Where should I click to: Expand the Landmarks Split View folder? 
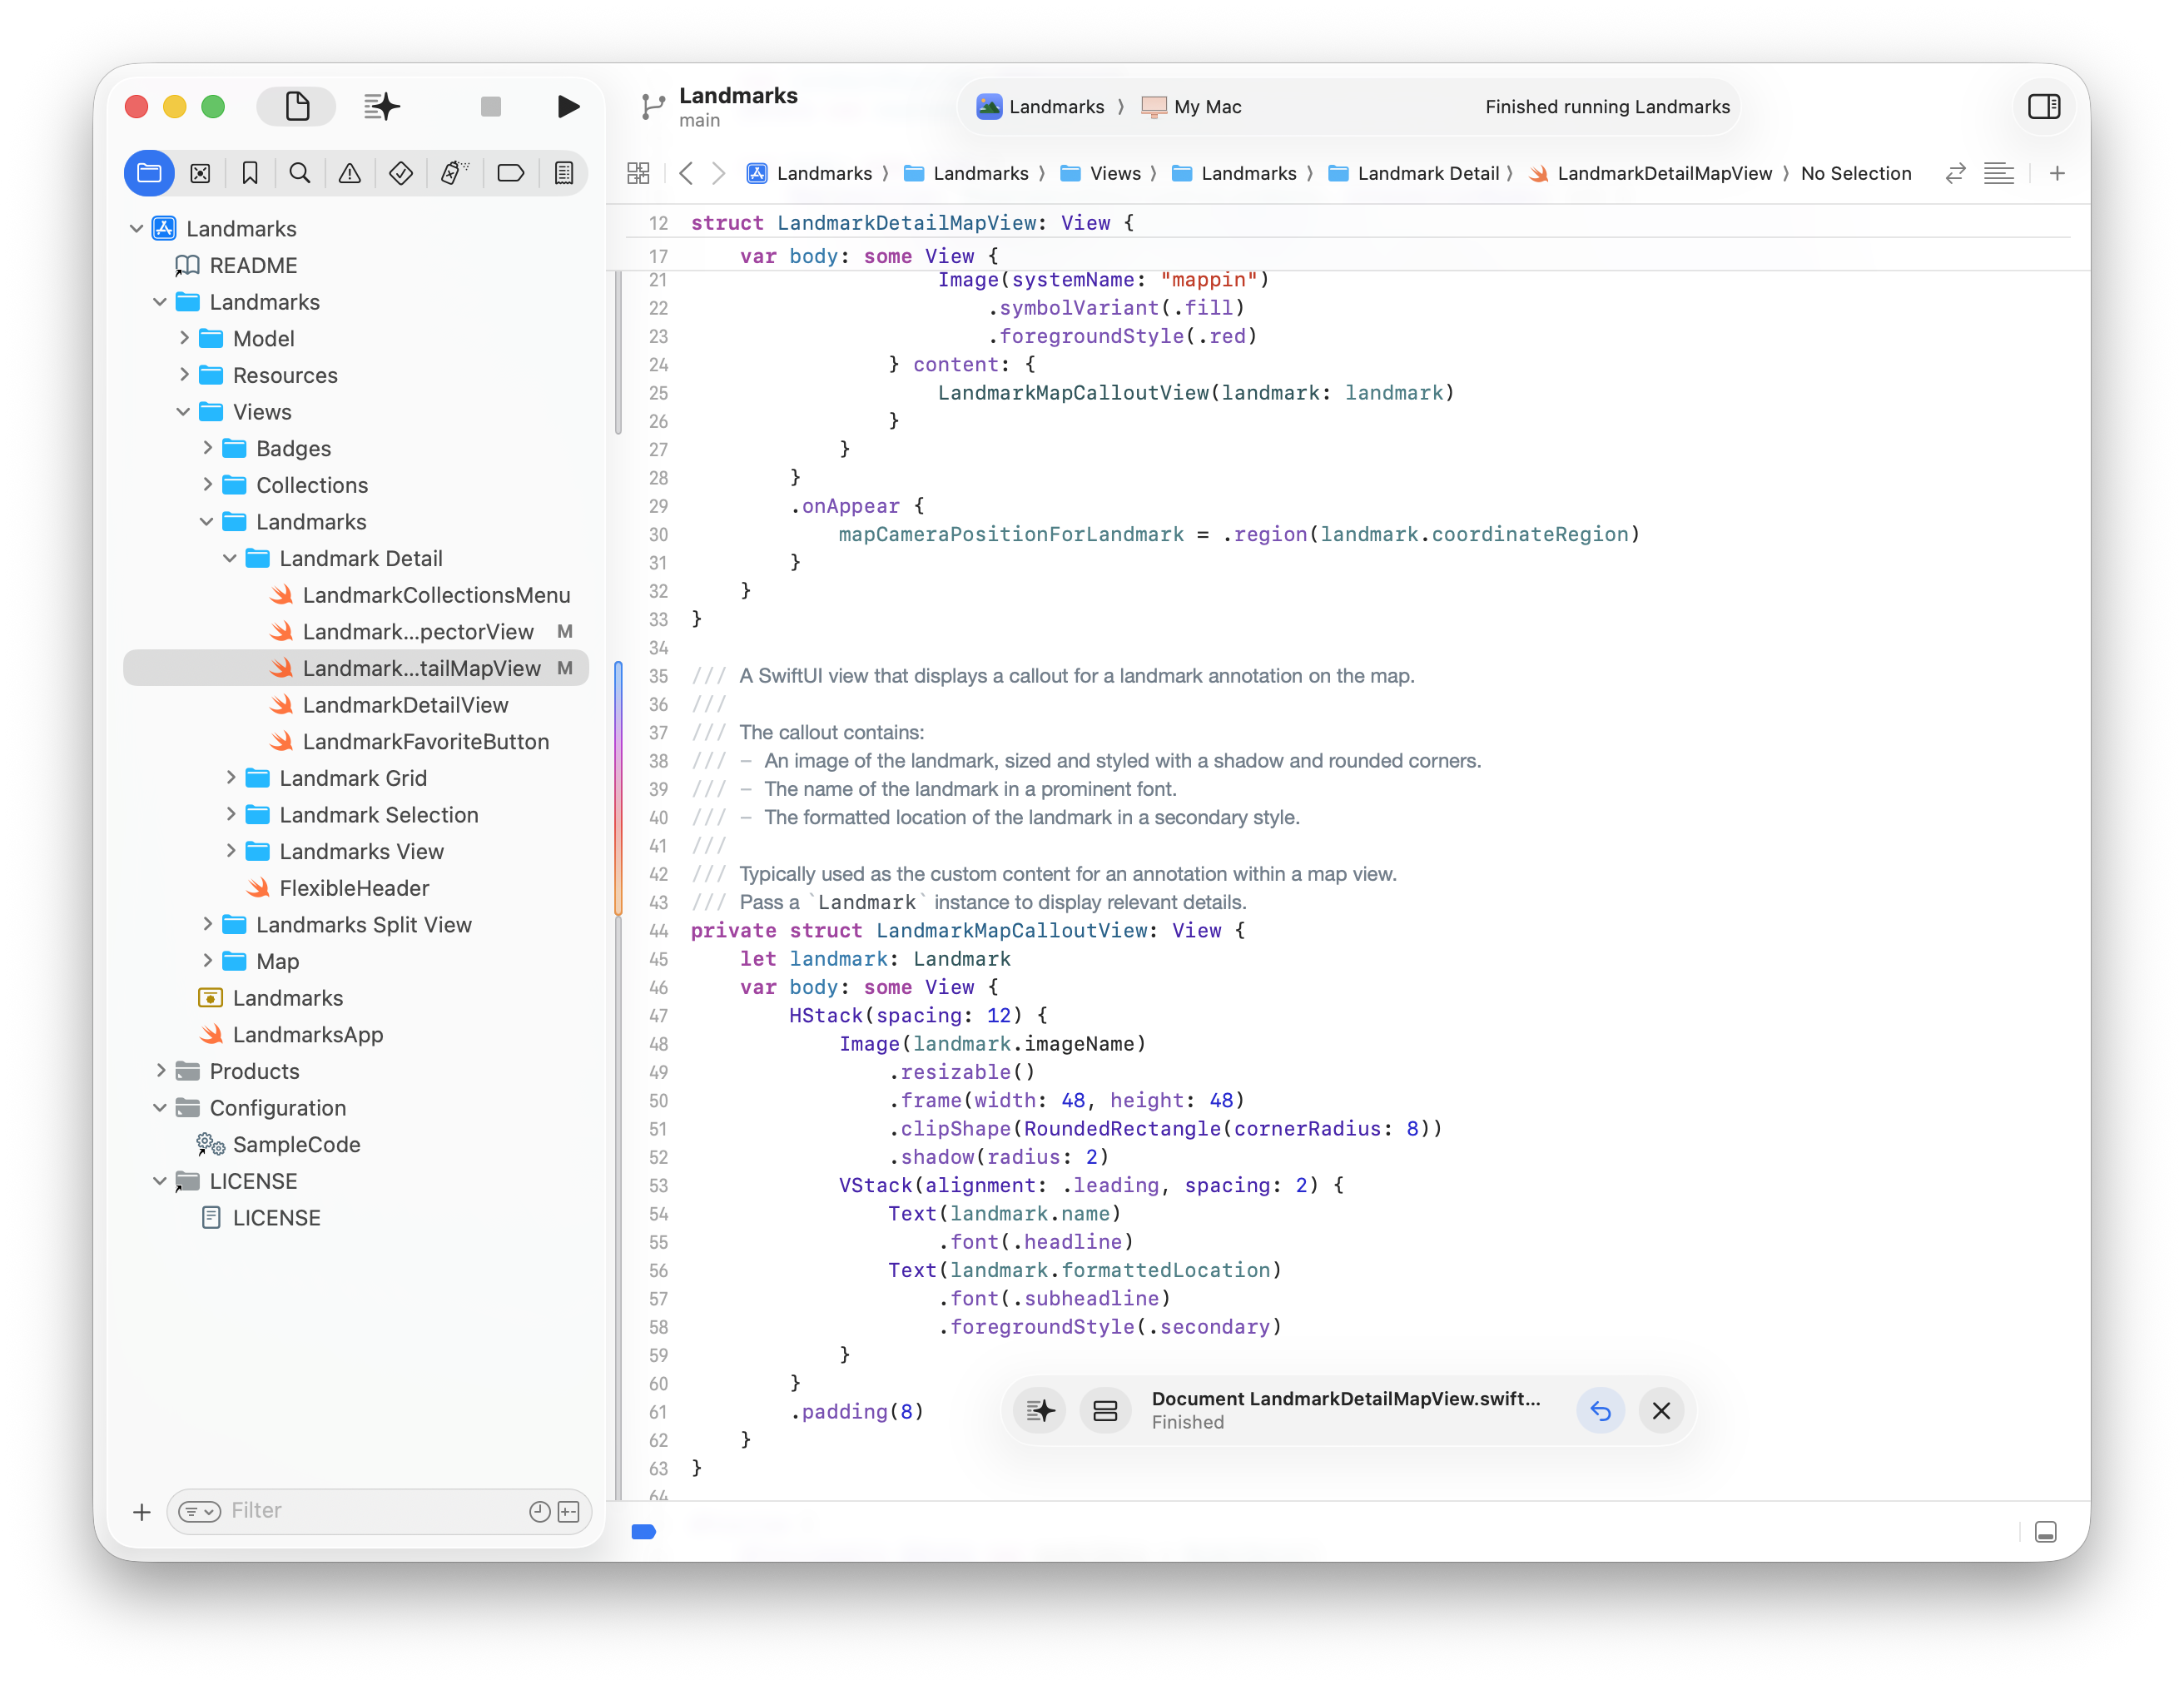208,924
